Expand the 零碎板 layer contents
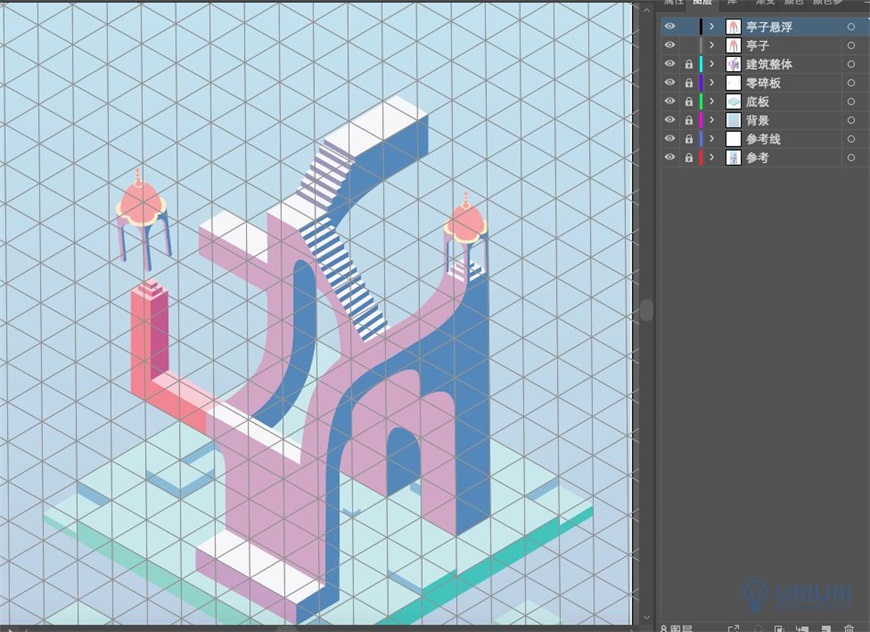This screenshot has height=632, width=870. click(712, 83)
